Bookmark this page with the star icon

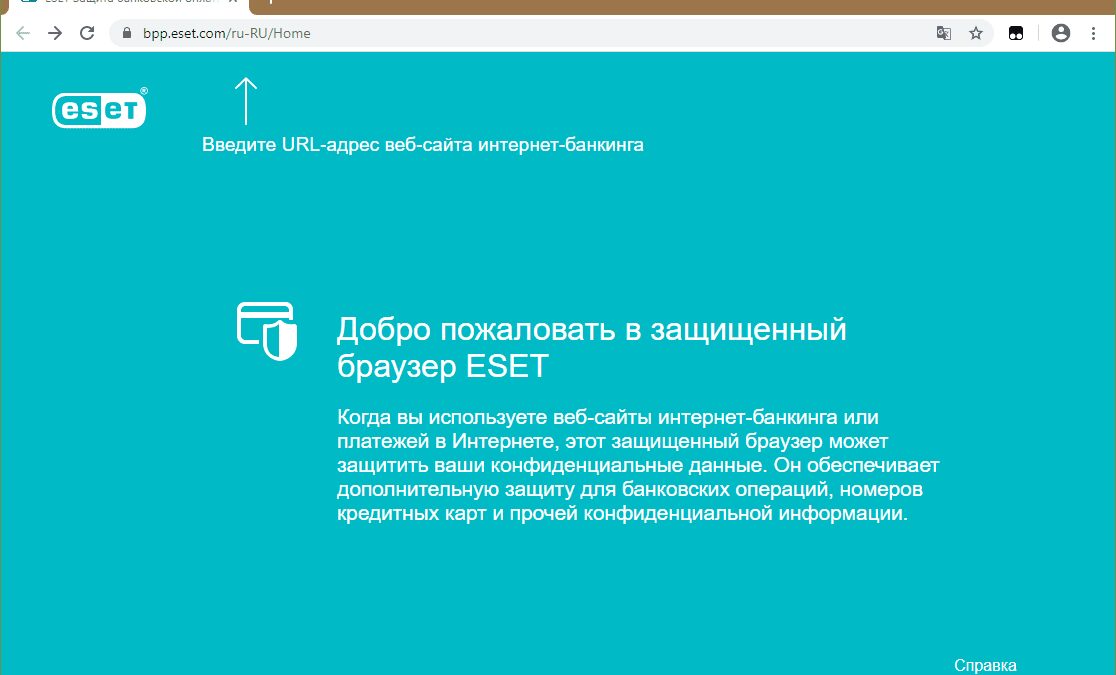point(976,33)
